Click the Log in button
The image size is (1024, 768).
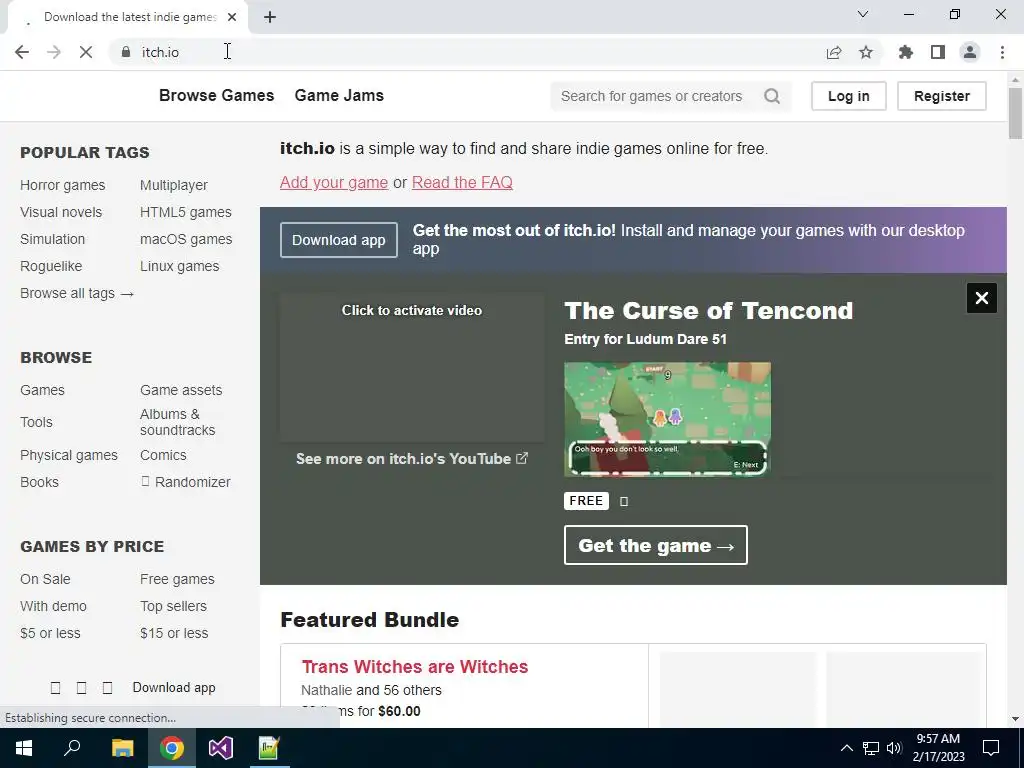(x=848, y=96)
